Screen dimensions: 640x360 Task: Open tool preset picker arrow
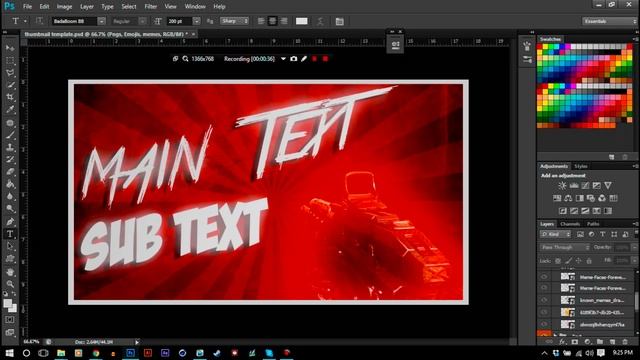[25, 21]
